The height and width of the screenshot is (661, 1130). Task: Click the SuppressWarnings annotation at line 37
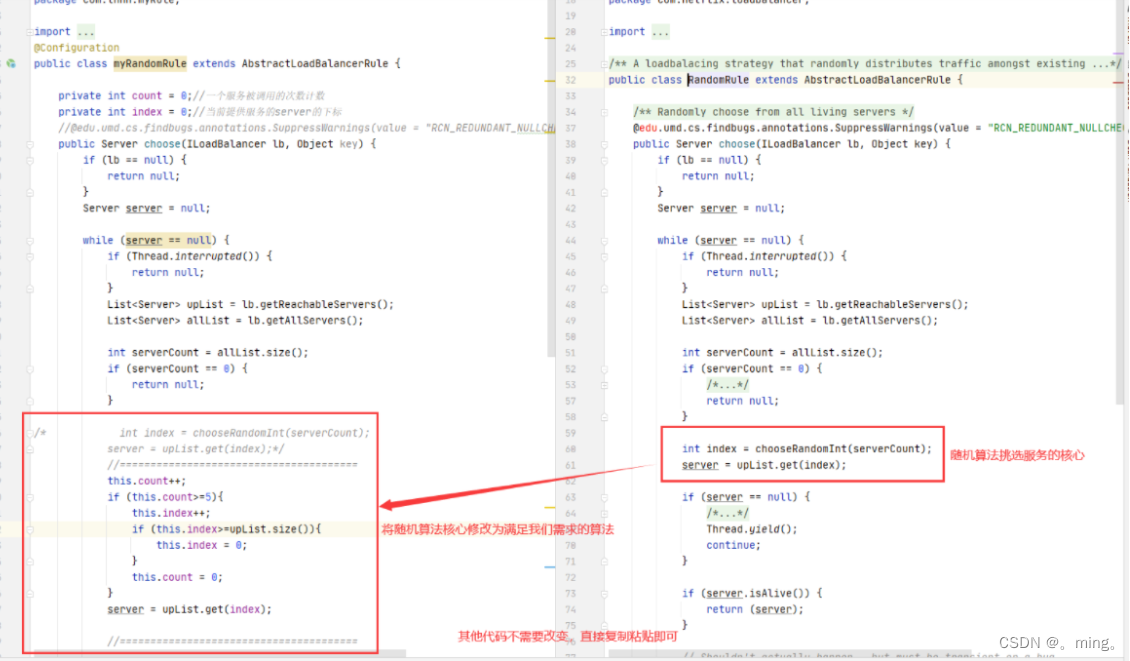coord(877,128)
